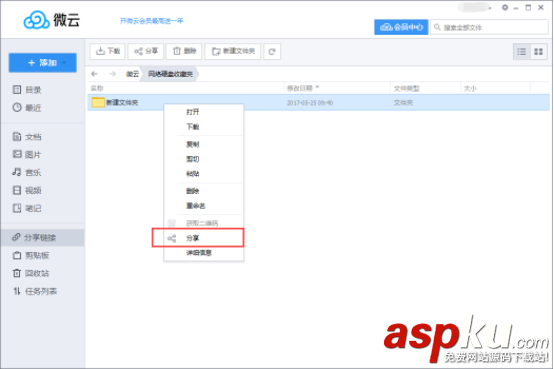Filter by 音乐 music

tap(27, 172)
